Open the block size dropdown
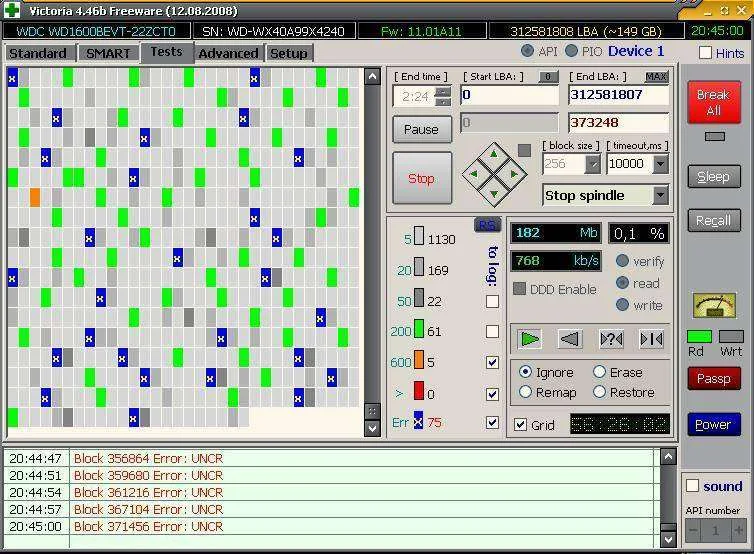Screen dimensions: 754x554 (x=593, y=164)
